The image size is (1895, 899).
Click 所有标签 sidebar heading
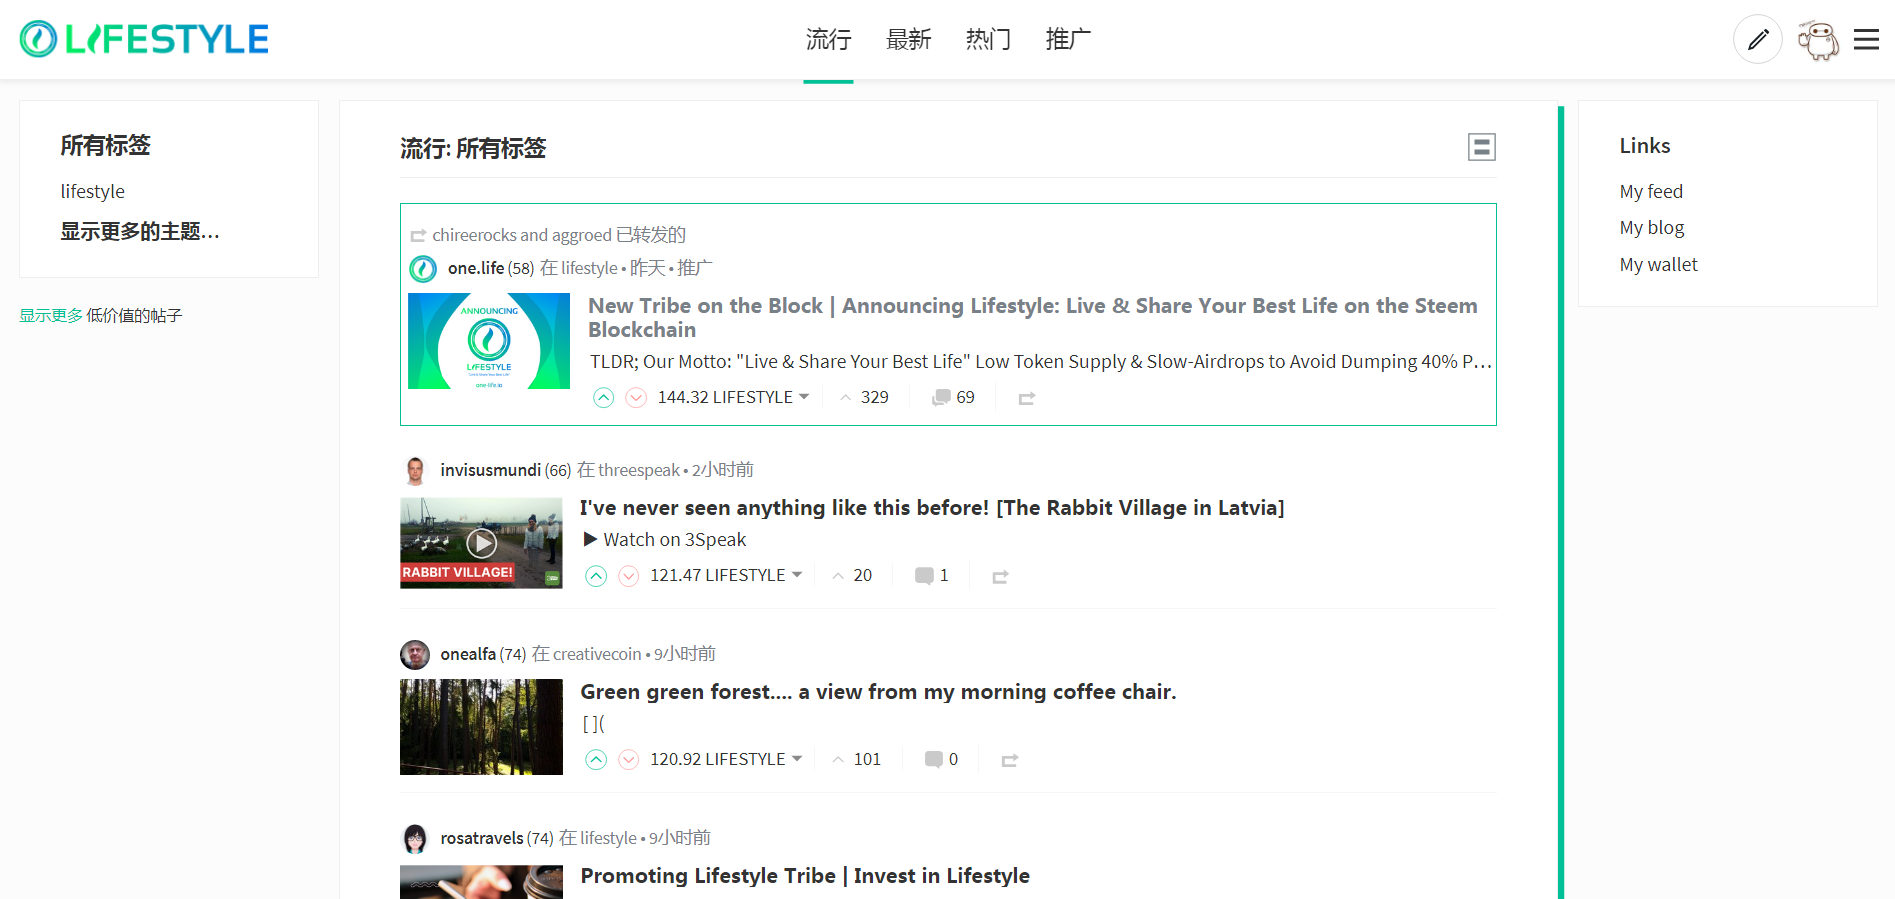[x=105, y=146]
